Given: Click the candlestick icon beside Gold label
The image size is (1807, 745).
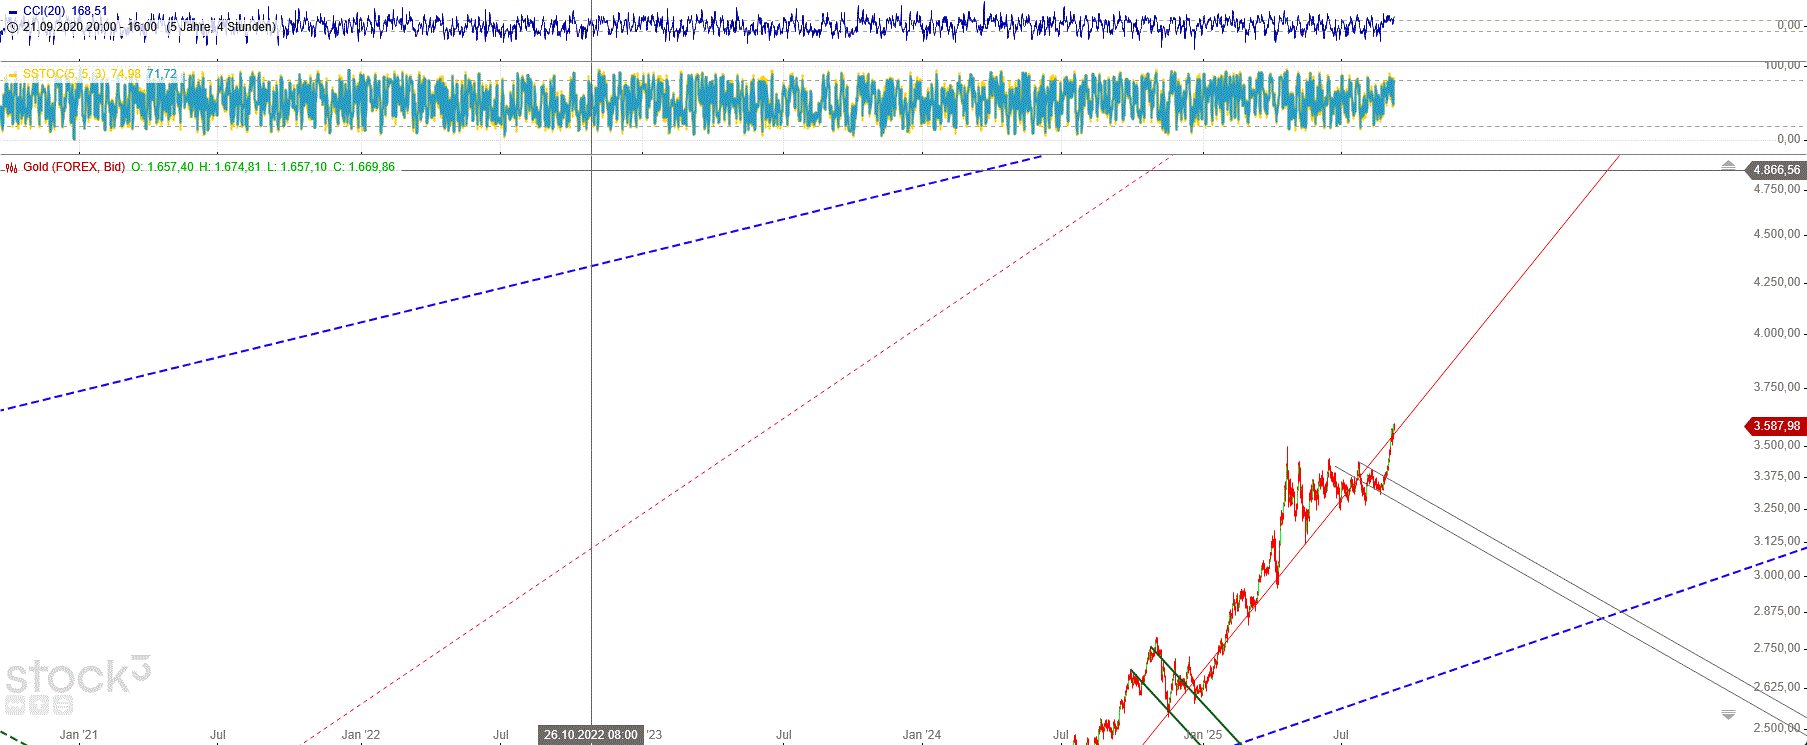Looking at the screenshot, I should click(x=11, y=168).
